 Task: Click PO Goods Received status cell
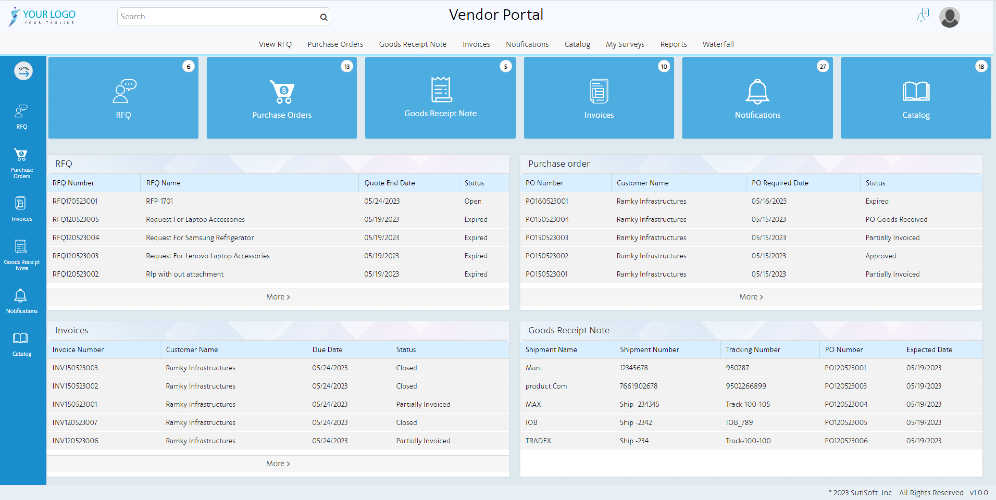(x=896, y=219)
